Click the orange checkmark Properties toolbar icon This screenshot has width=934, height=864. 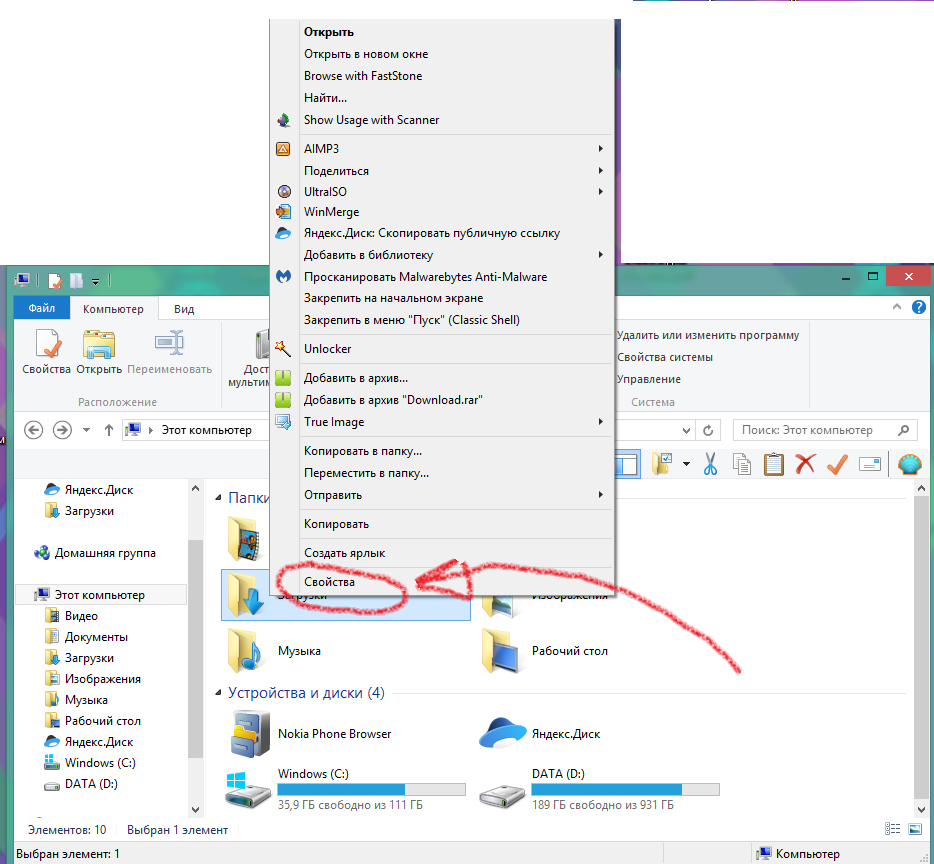pyautogui.click(x=837, y=464)
